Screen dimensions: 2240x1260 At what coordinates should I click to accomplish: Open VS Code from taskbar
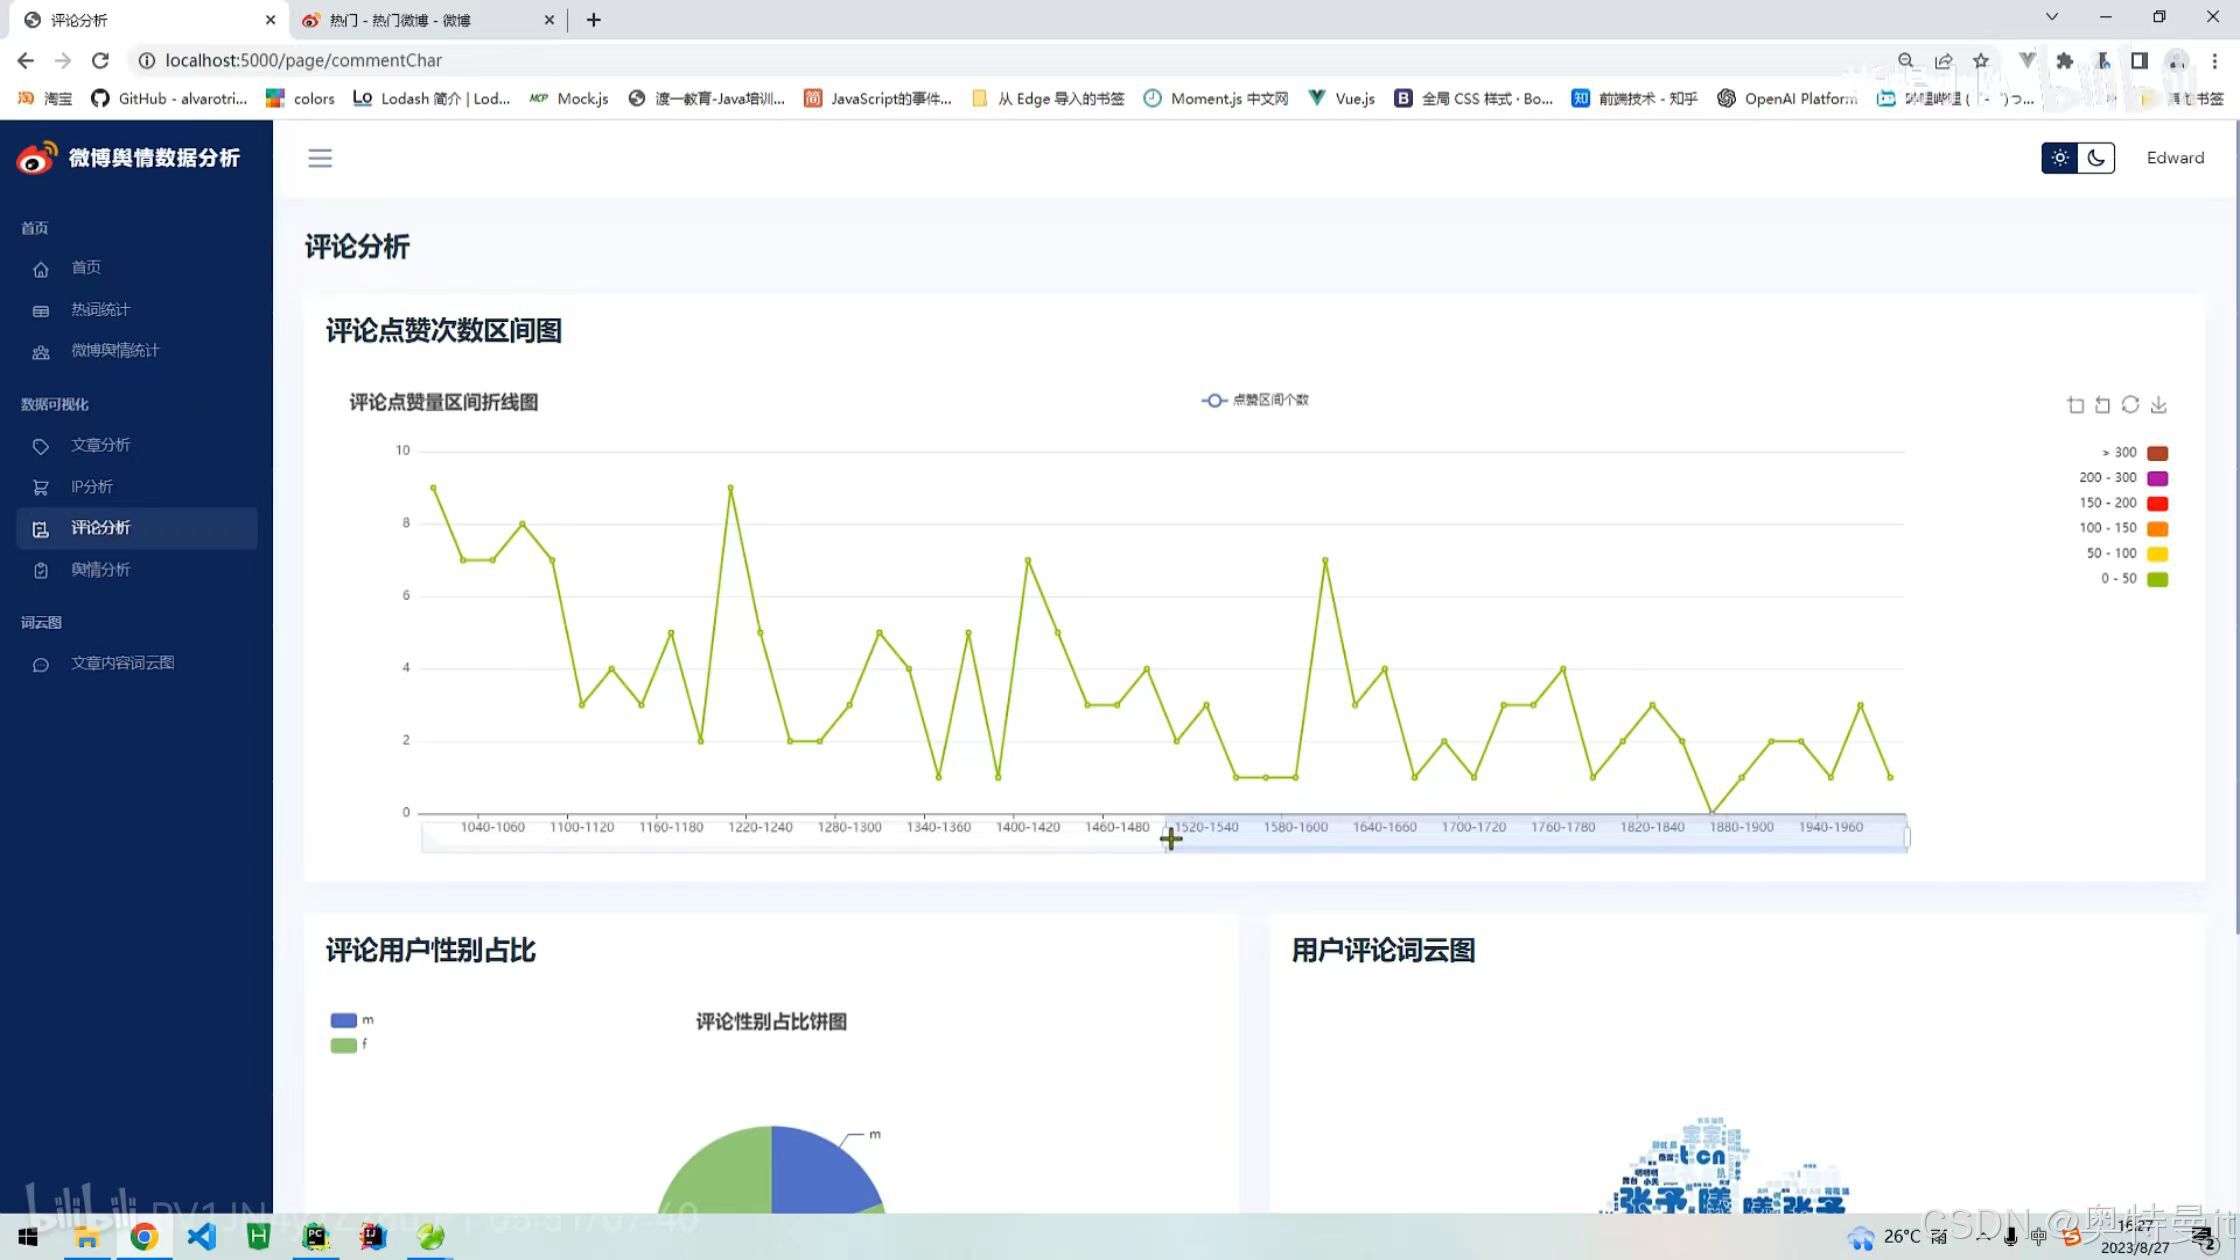[x=201, y=1237]
